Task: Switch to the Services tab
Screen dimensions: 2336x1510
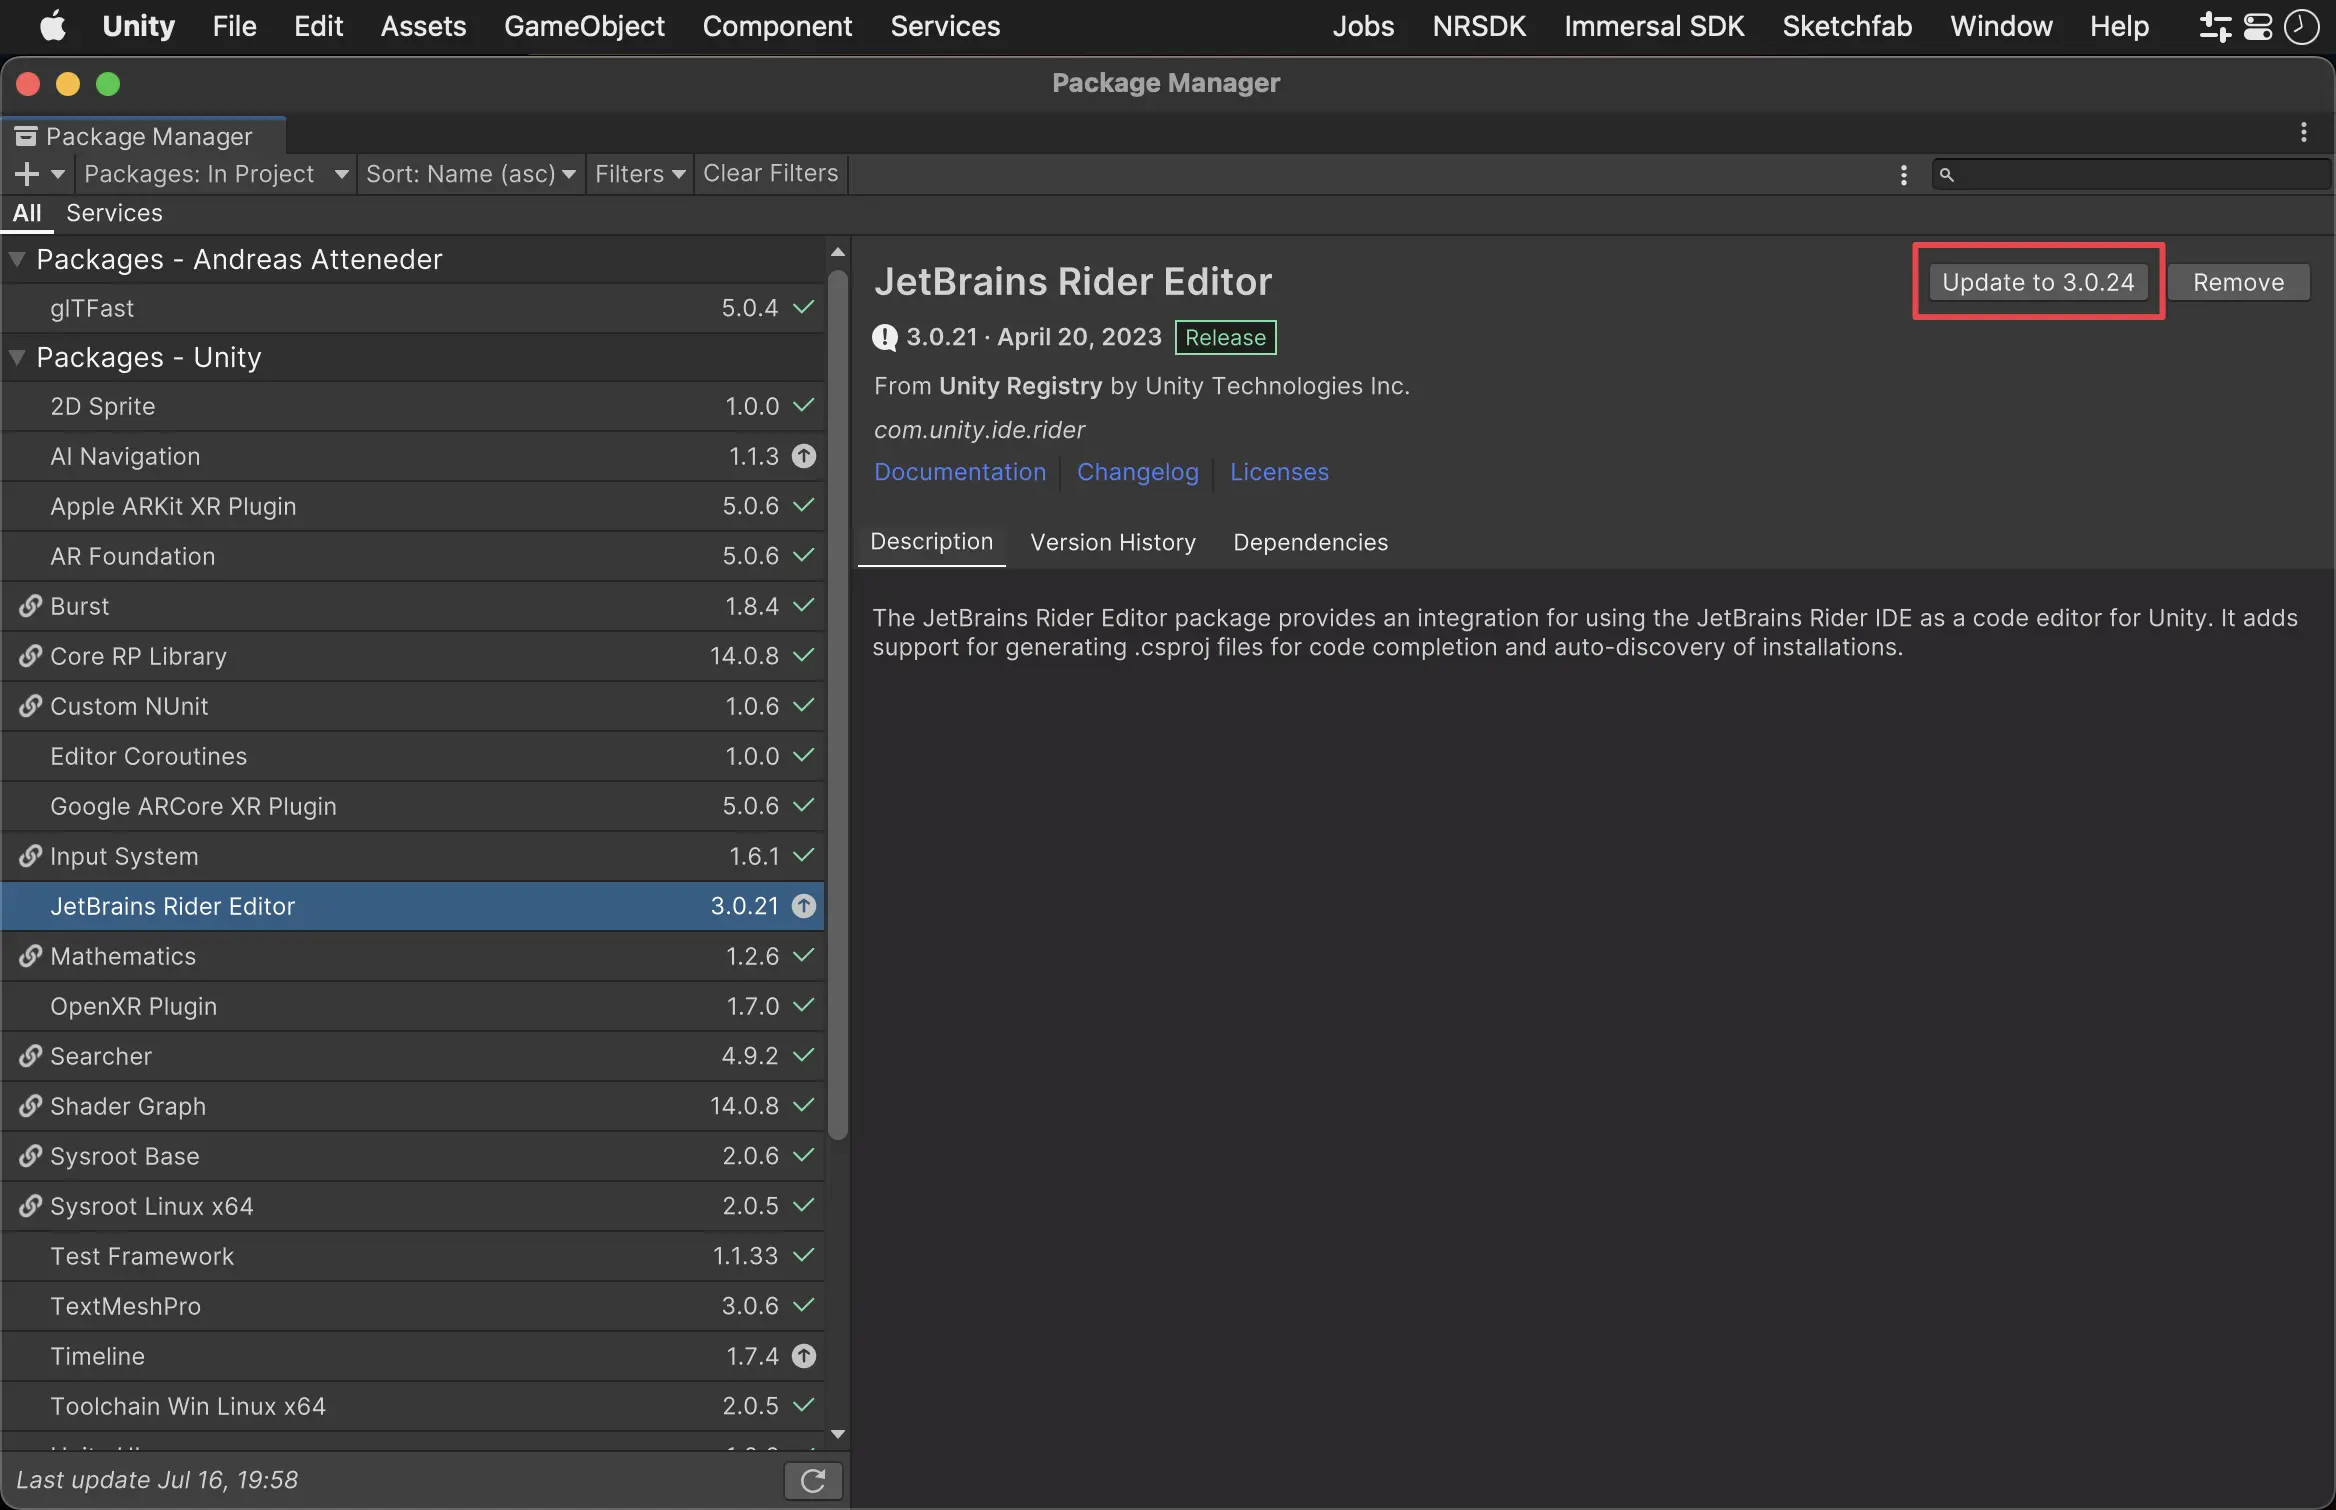Action: point(114,213)
